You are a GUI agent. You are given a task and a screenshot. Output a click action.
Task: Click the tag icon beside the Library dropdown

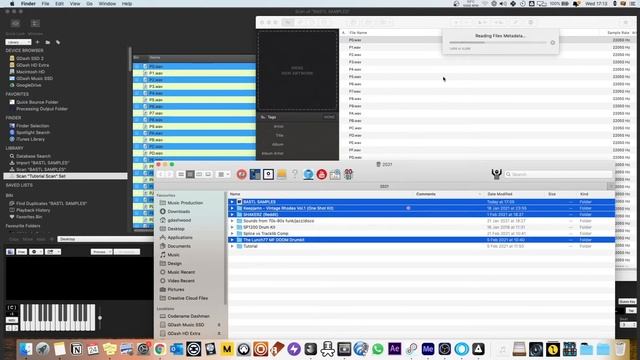[58, 42]
